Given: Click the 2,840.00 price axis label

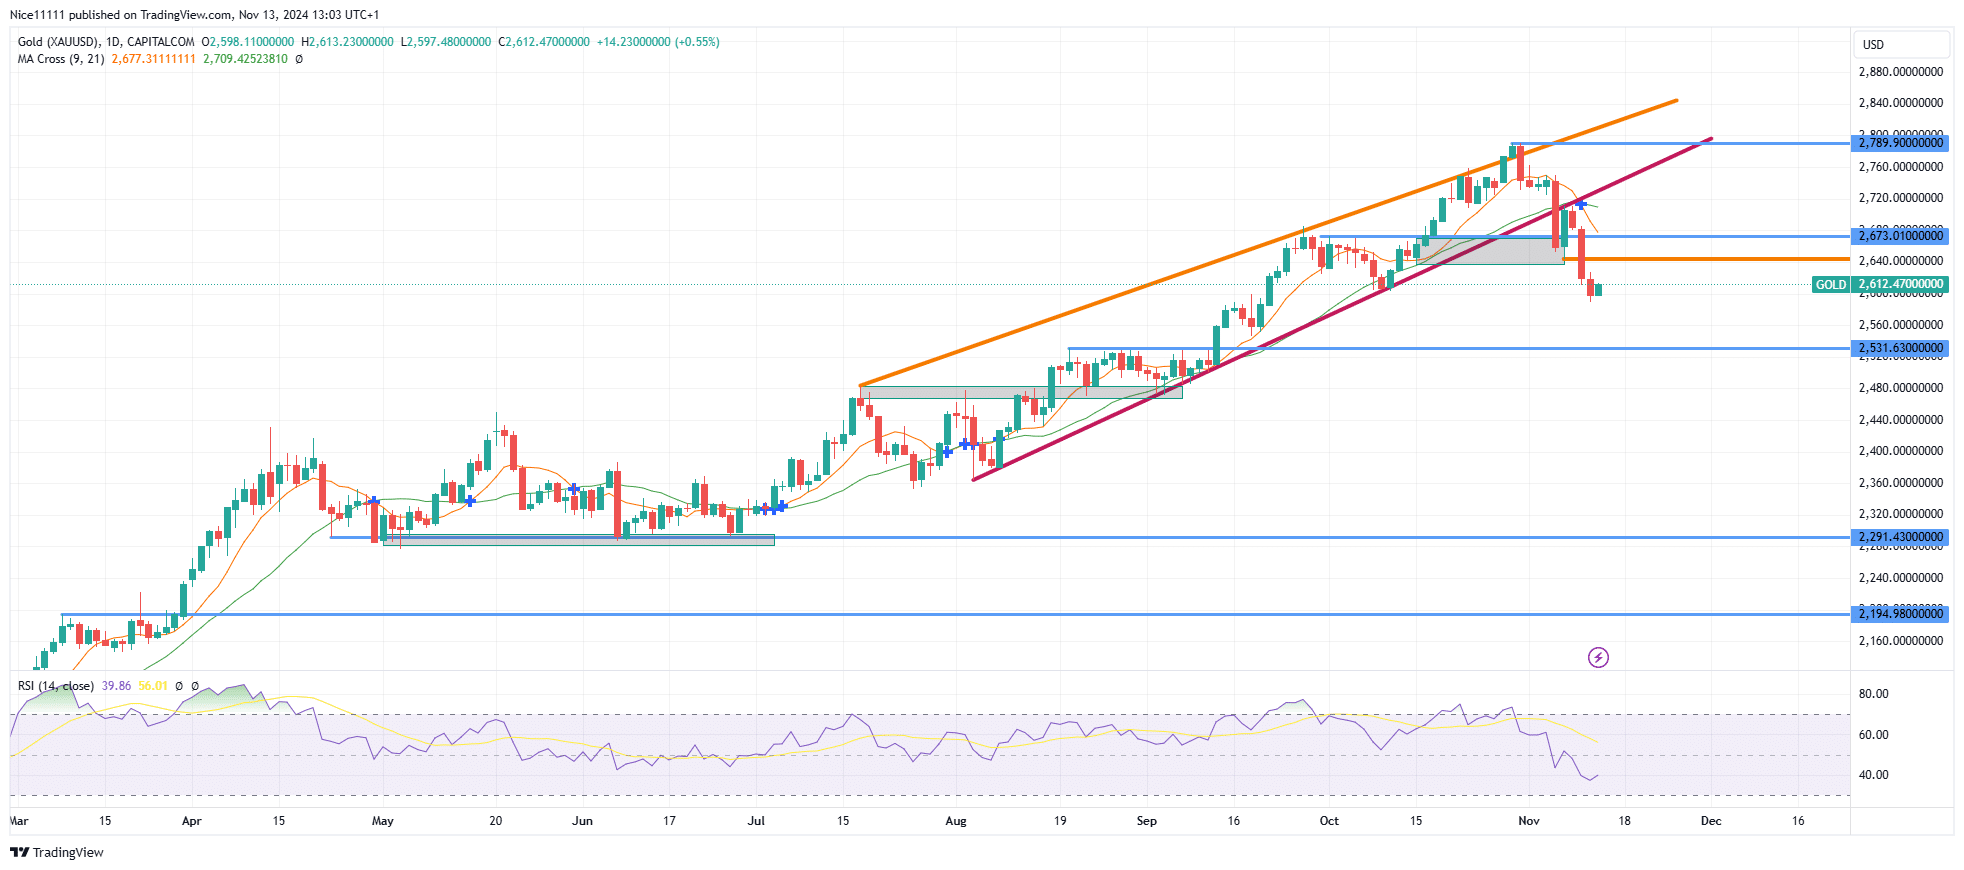Looking at the screenshot, I should pyautogui.click(x=1901, y=103).
